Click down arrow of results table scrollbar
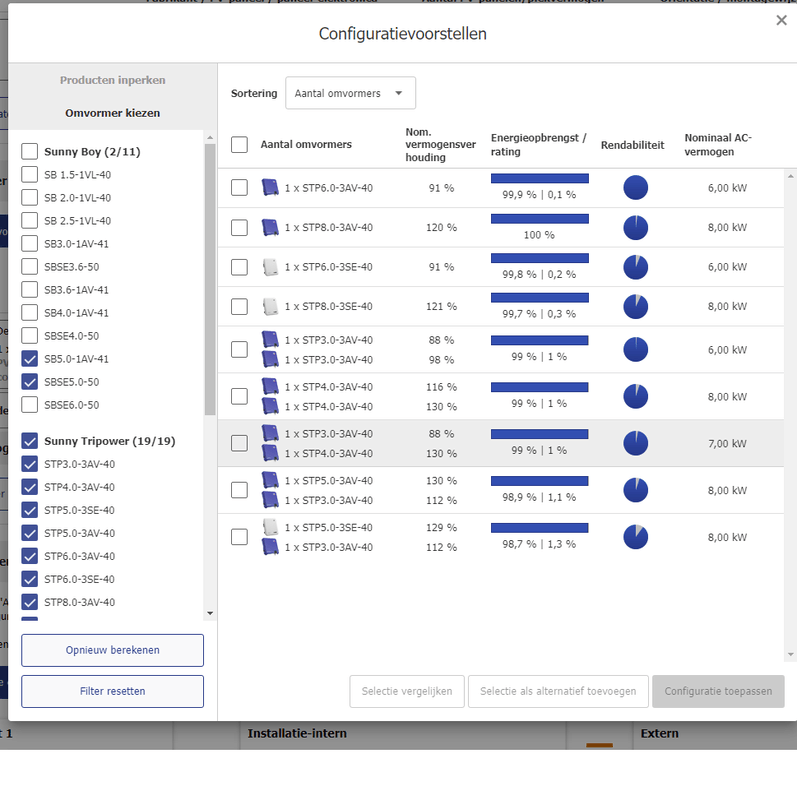 pos(790,655)
